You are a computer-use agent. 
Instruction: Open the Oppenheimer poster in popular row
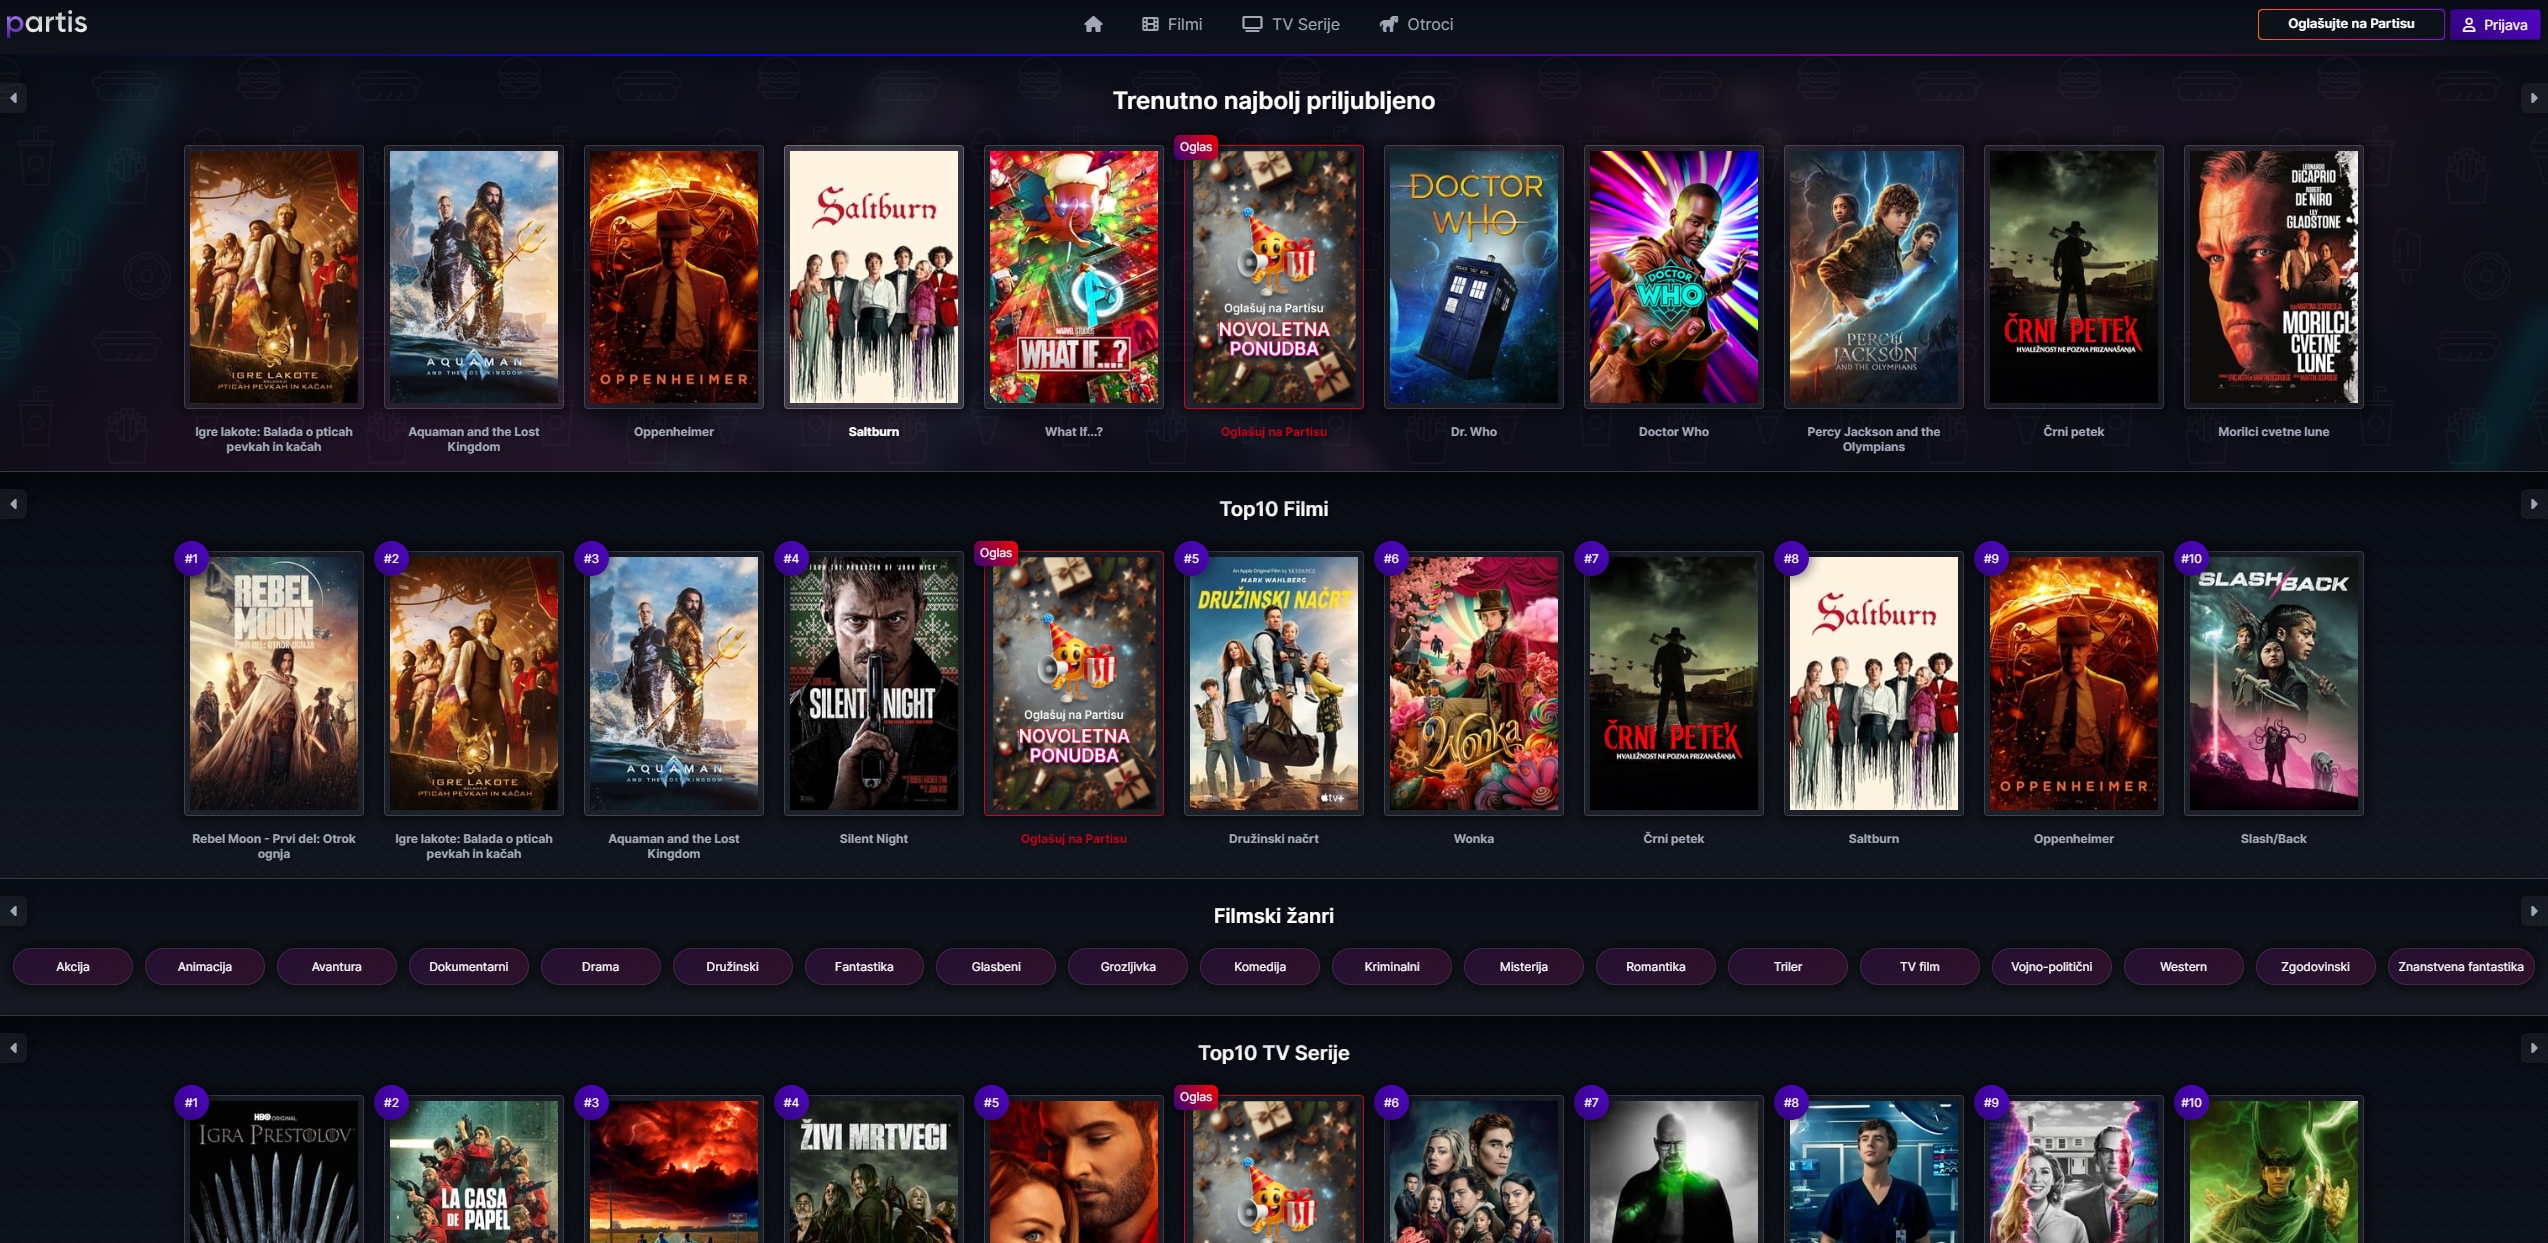673,277
